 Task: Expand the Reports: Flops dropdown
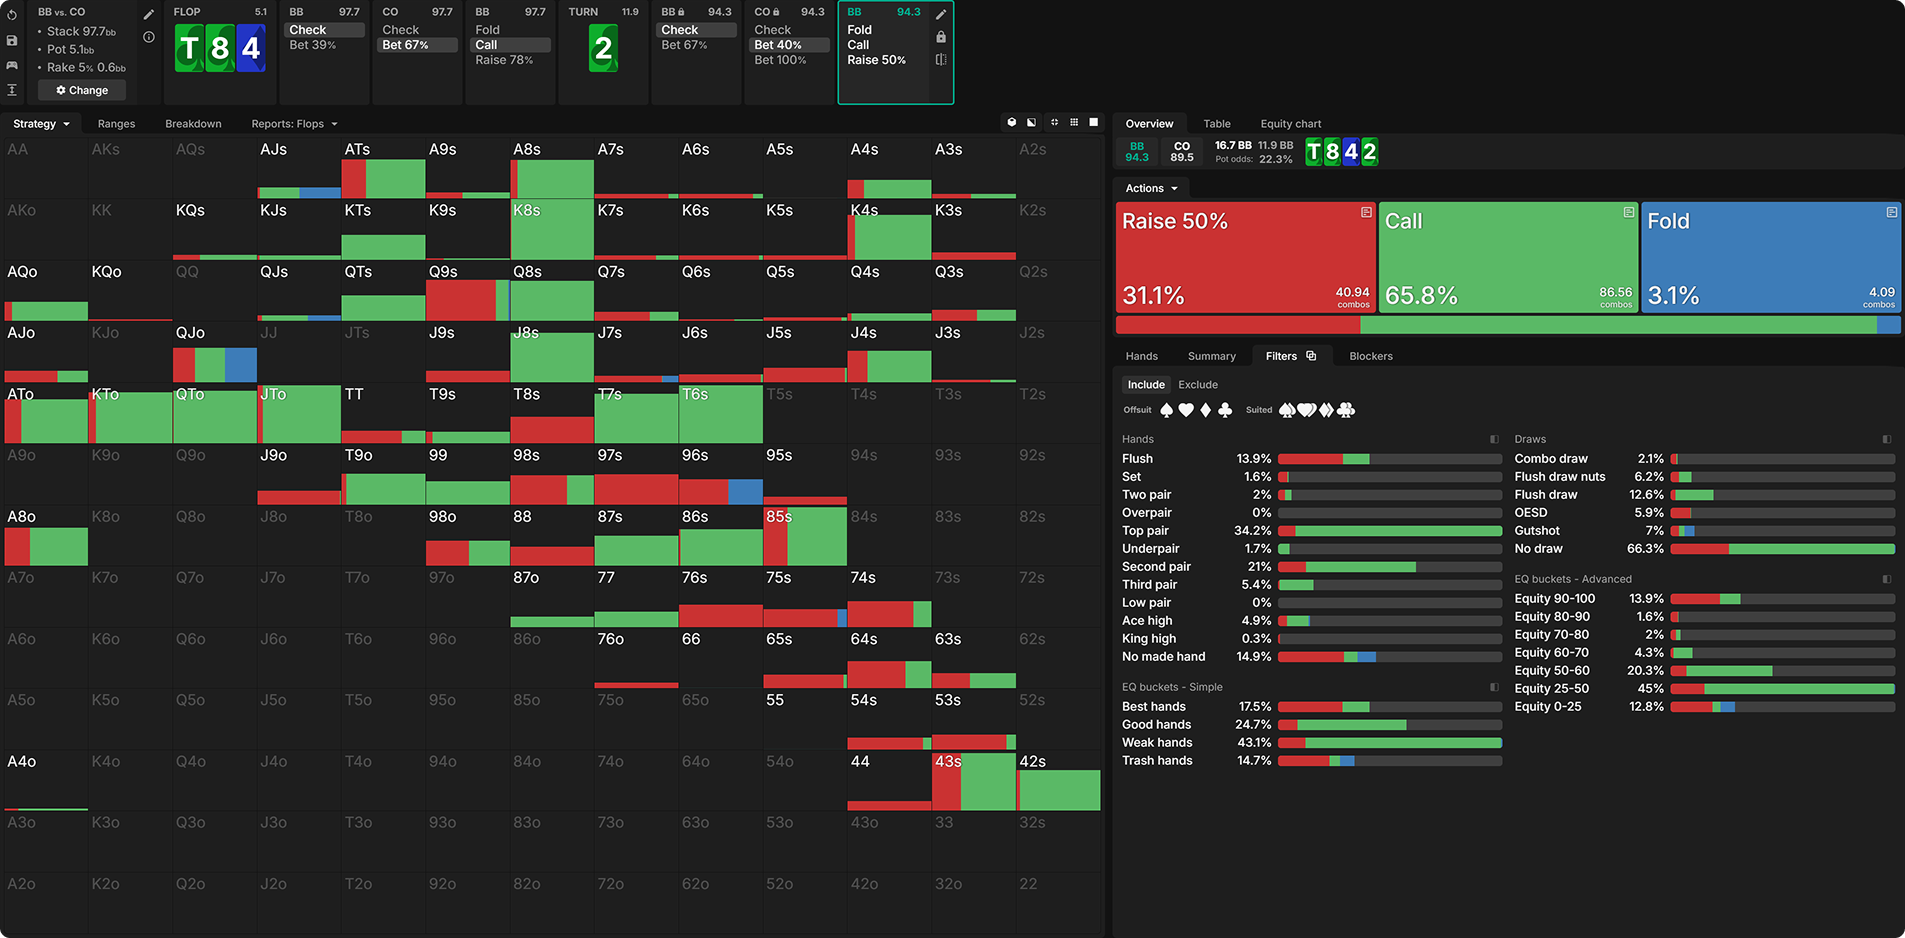294,124
